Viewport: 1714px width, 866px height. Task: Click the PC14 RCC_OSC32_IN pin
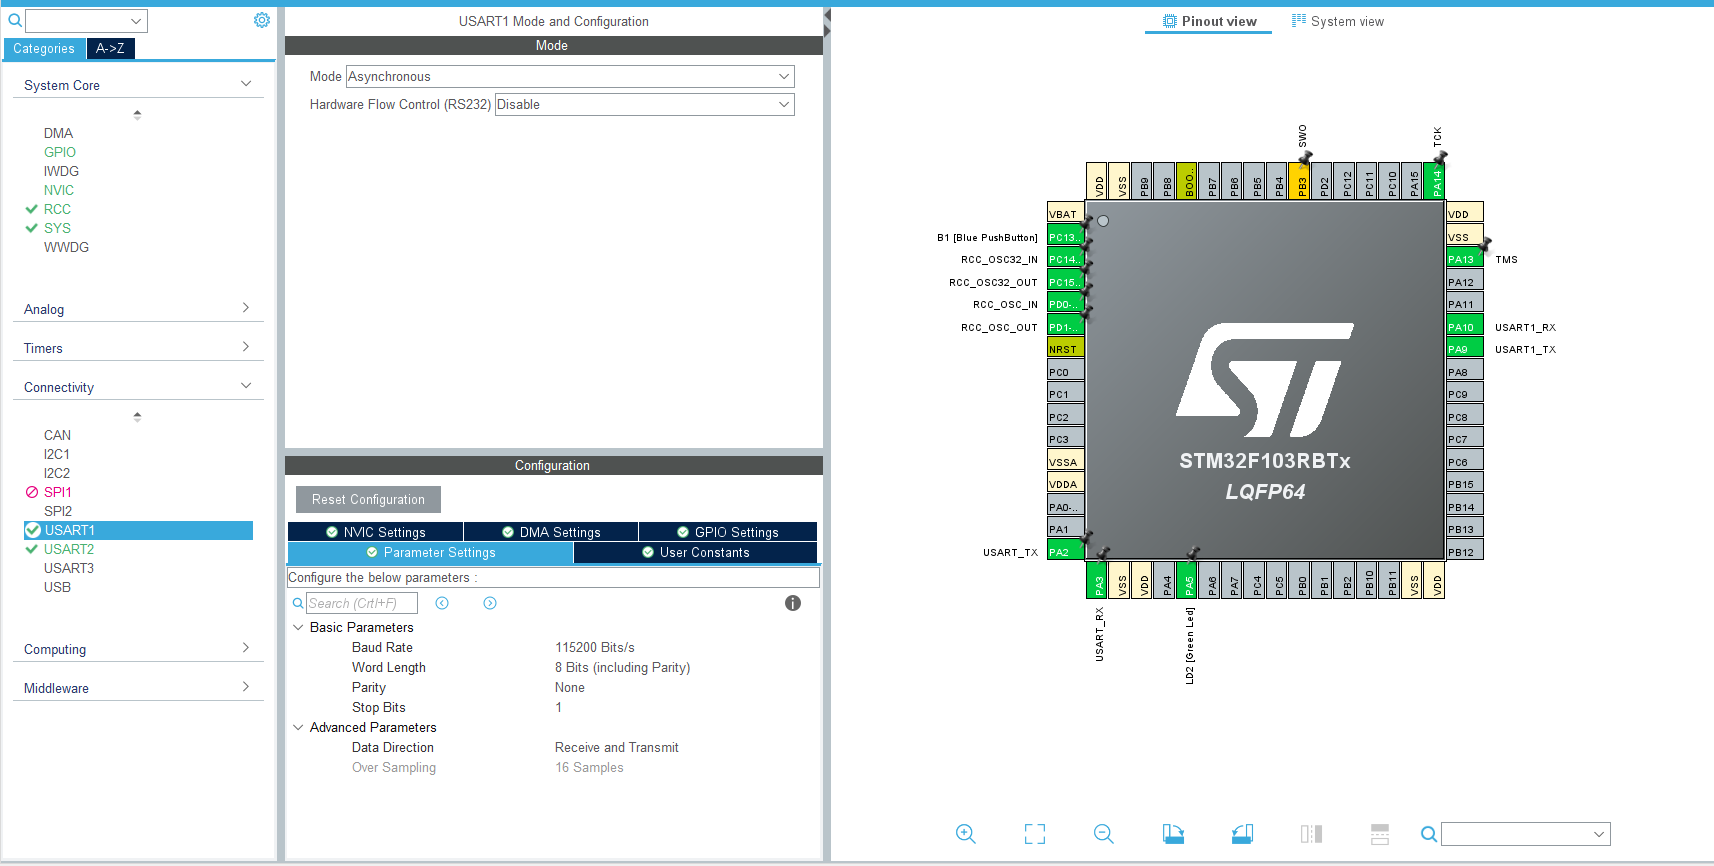pyautogui.click(x=1065, y=259)
